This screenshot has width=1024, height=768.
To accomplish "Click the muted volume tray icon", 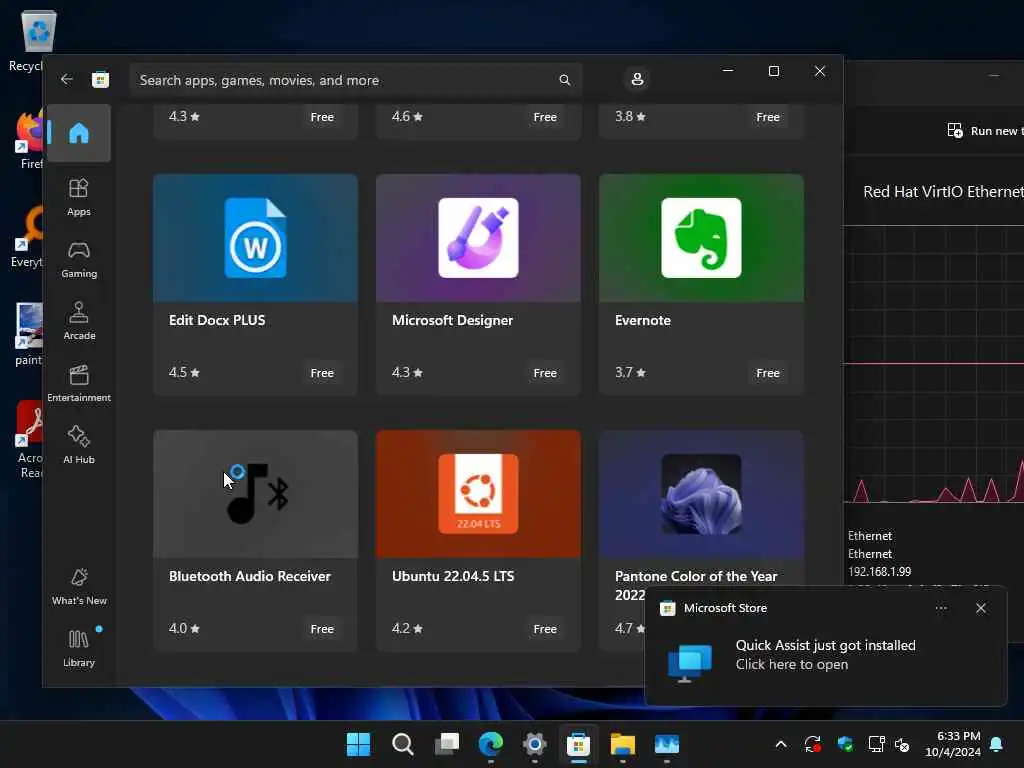I will [x=903, y=744].
